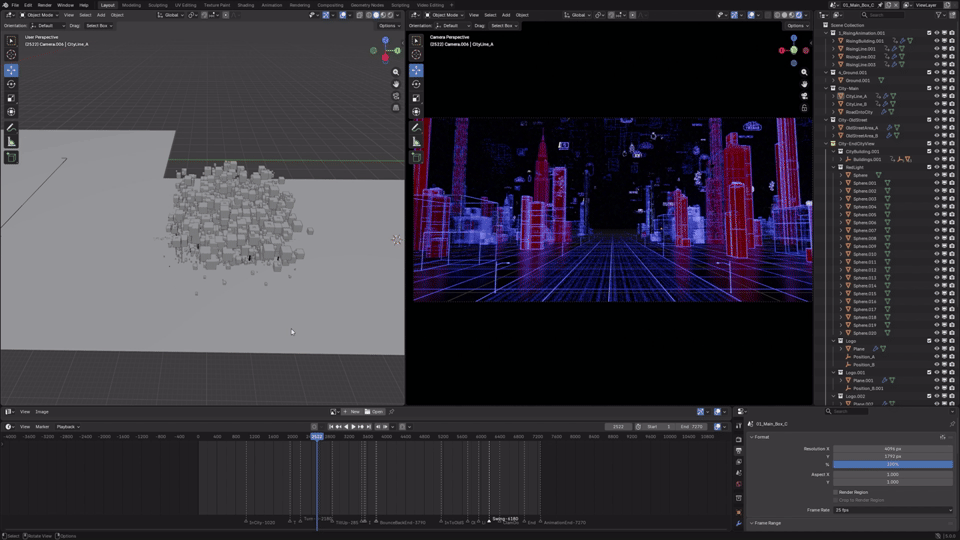Image resolution: width=960 pixels, height=540 pixels.
Task: Open the Marker menu in timeline
Action: 42,427
